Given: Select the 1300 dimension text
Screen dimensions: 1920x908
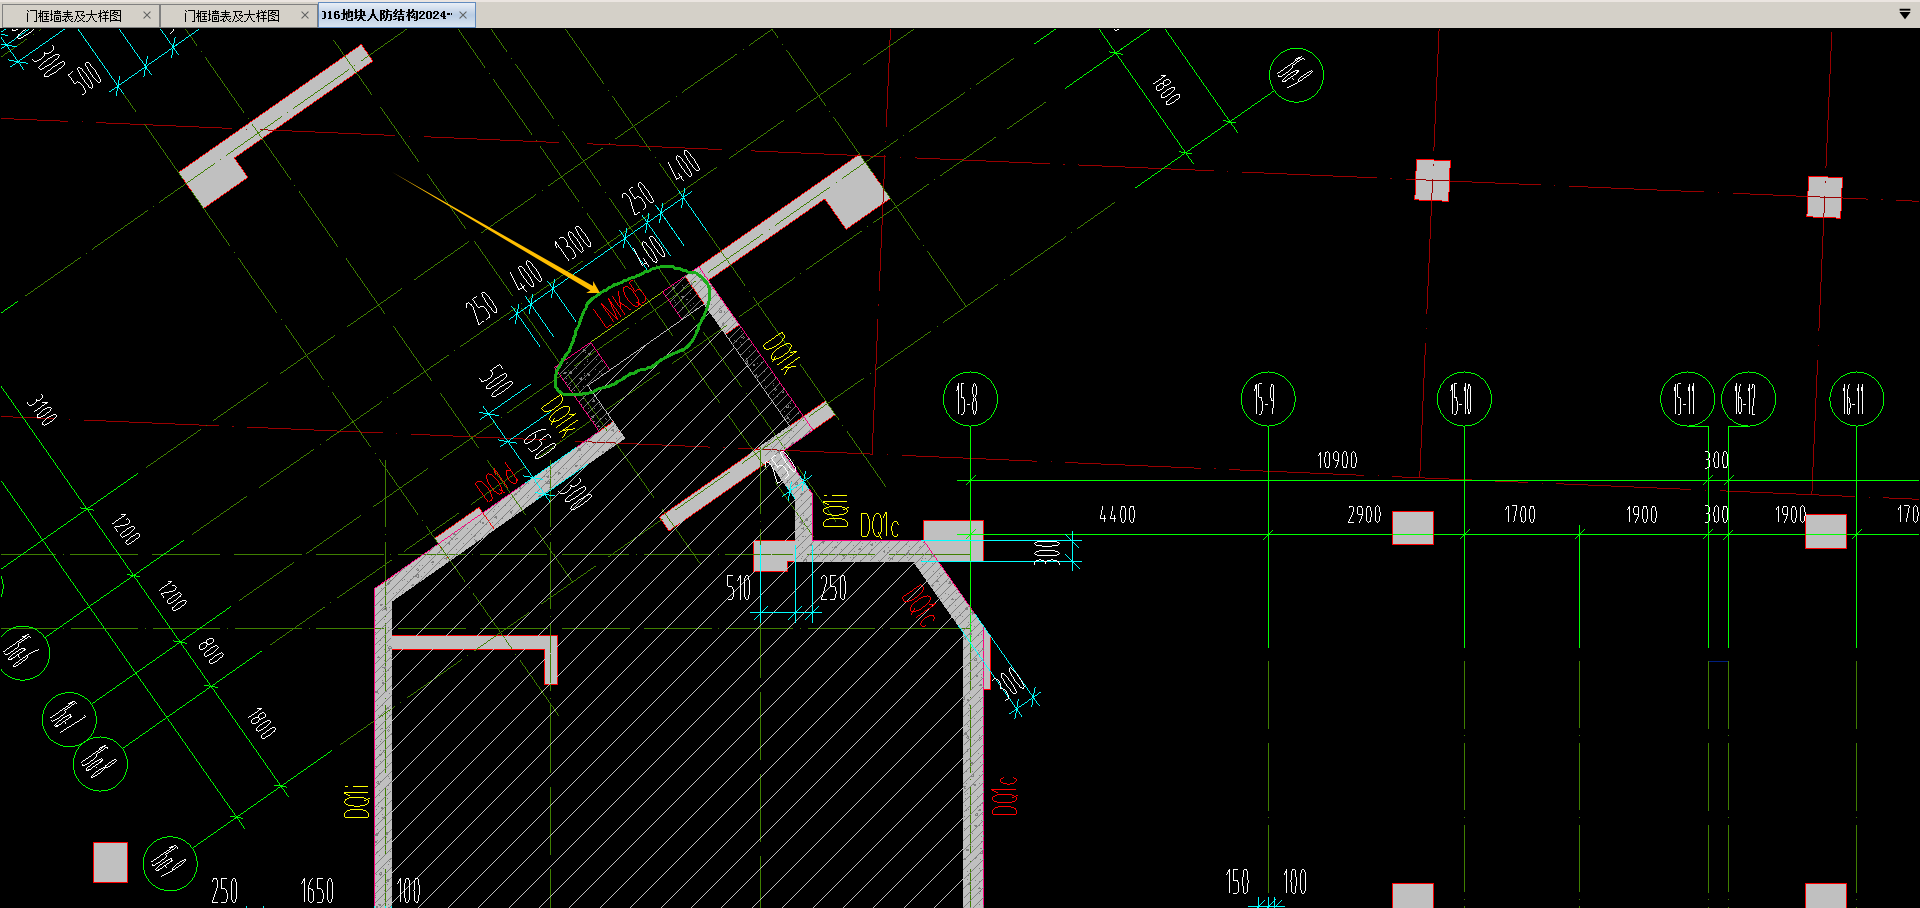Looking at the screenshot, I should pos(573,244).
